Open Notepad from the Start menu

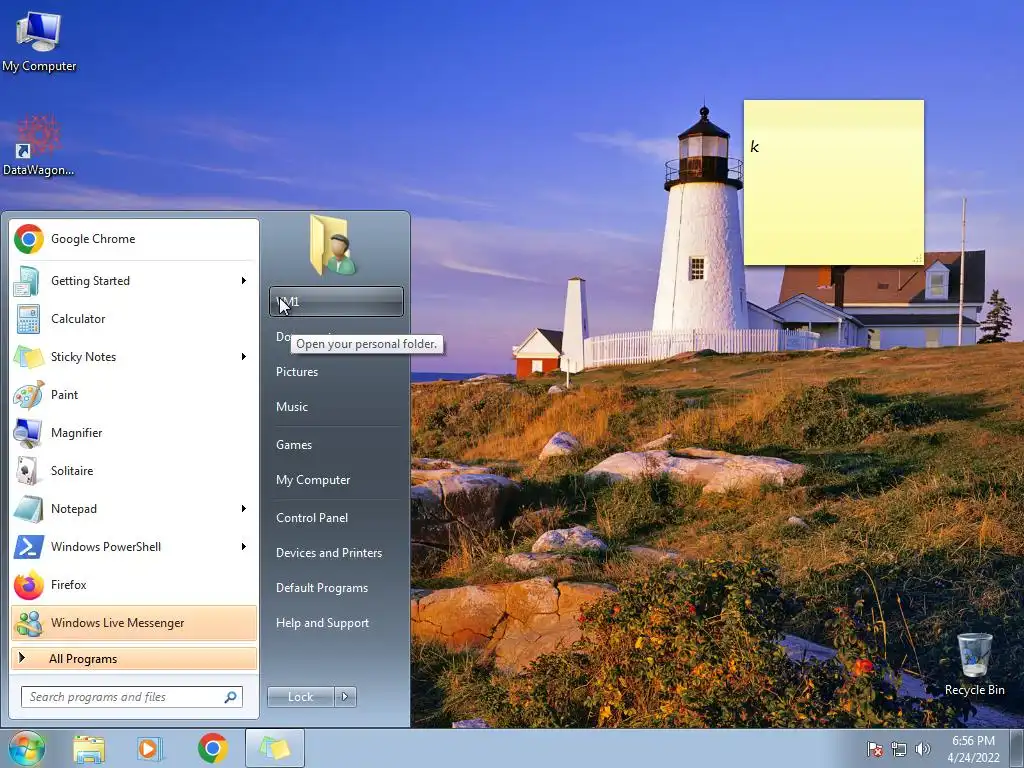click(134, 509)
